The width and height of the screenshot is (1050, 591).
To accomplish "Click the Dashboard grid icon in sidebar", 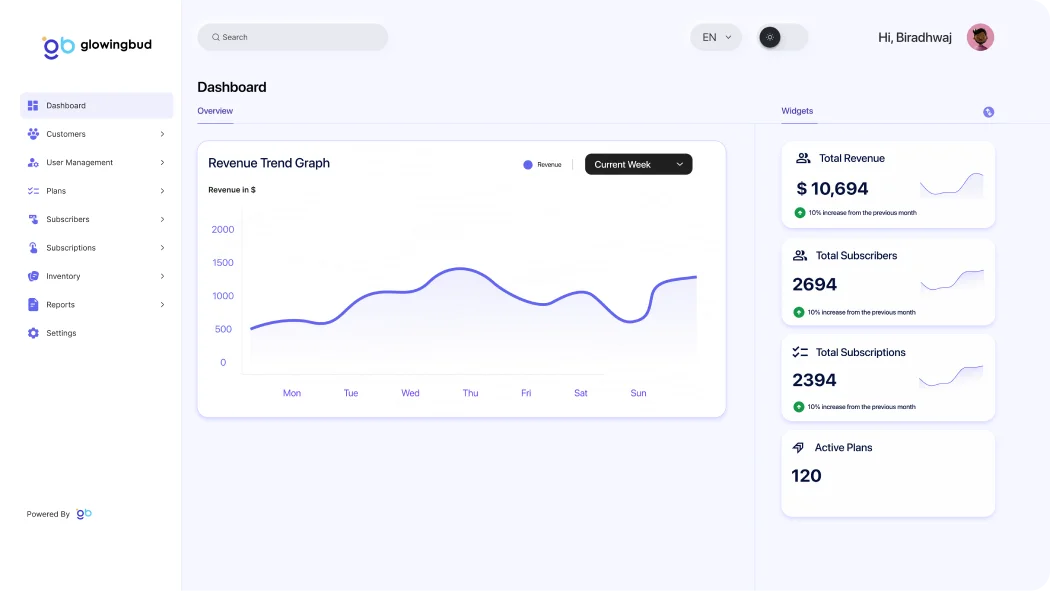I will point(33,105).
